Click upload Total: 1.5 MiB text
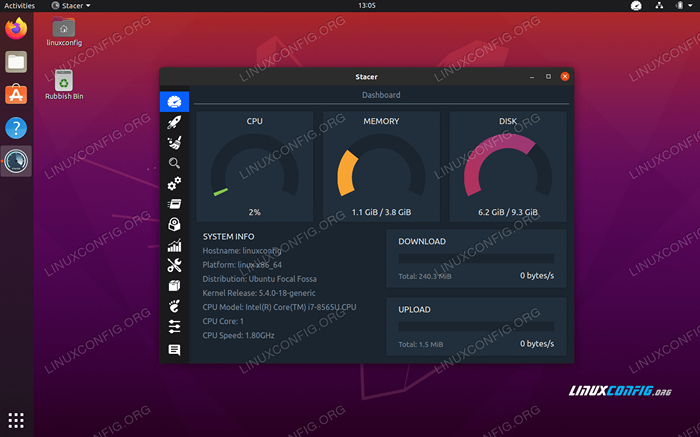This screenshot has width=700, height=437. click(421, 345)
